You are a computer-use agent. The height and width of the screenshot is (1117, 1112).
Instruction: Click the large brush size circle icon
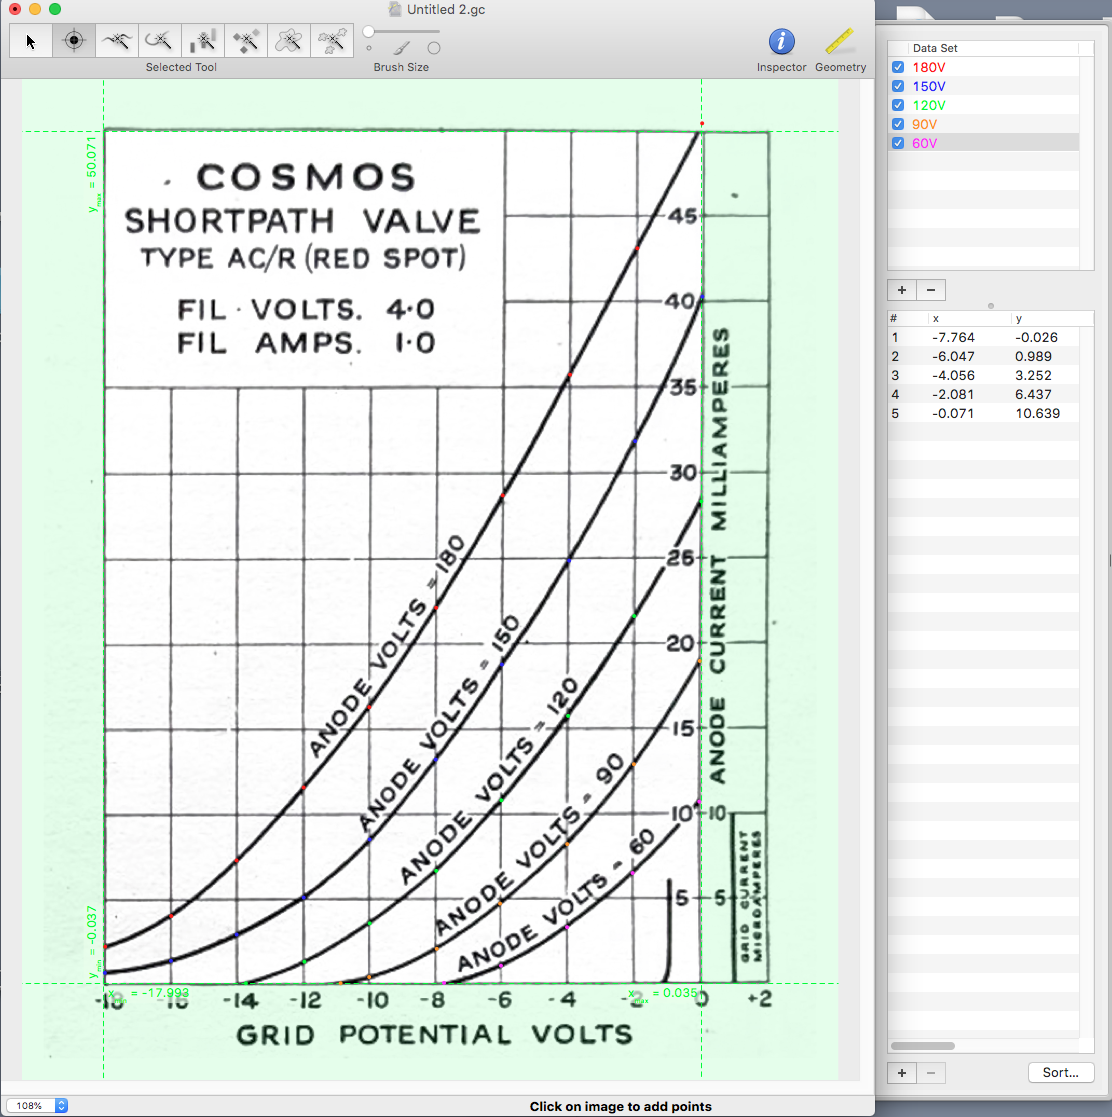coord(434,48)
